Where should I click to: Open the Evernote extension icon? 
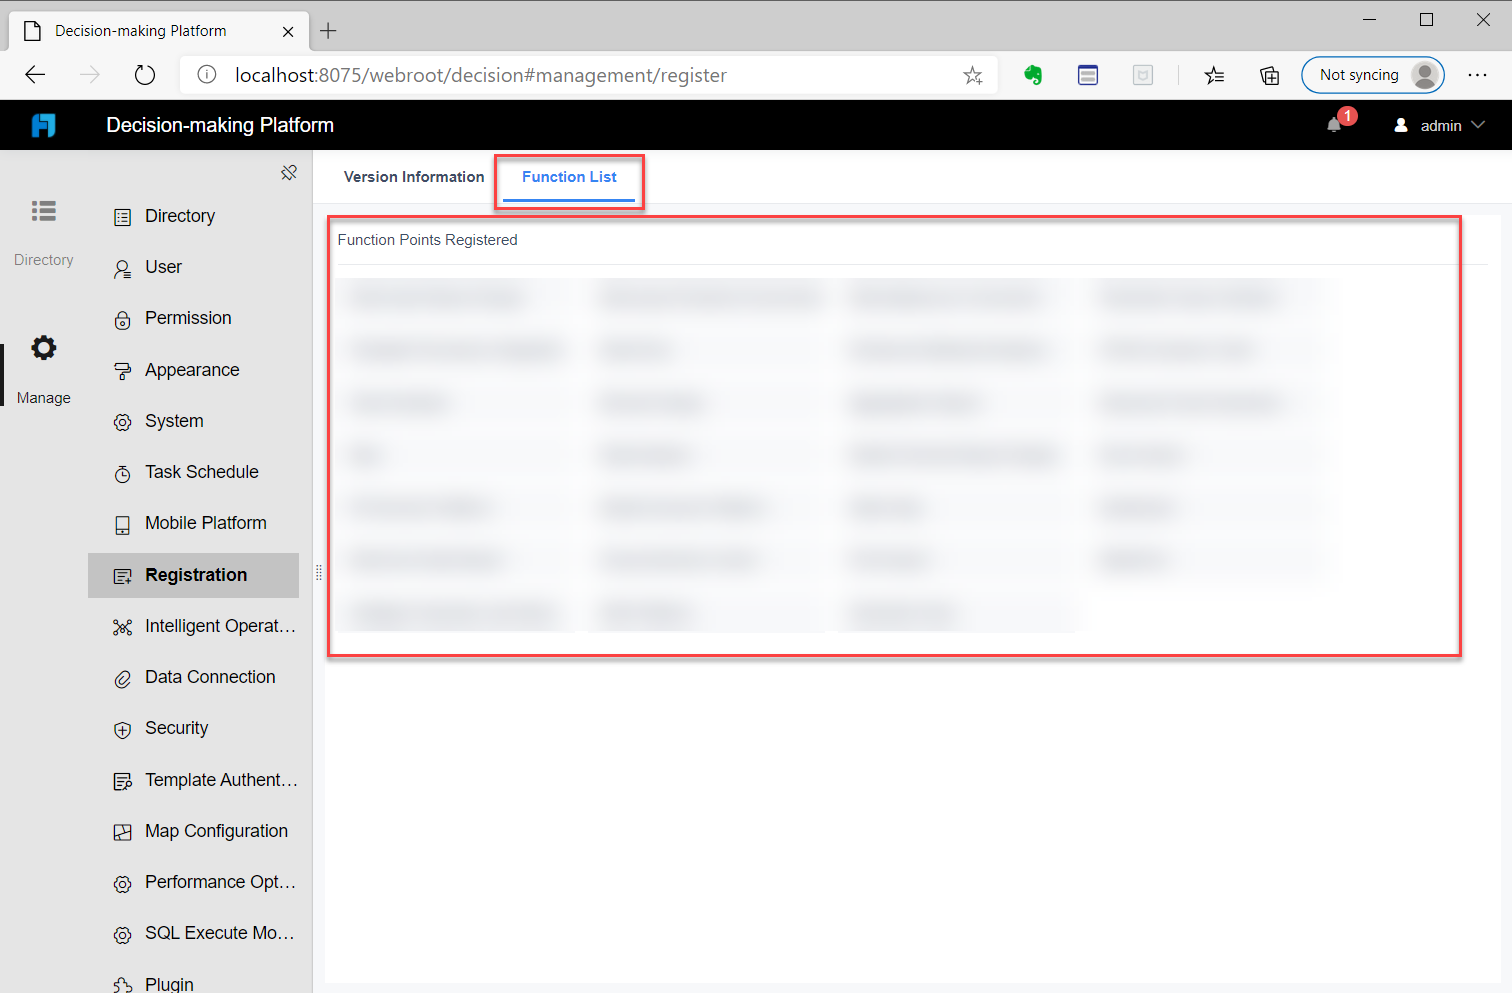click(1033, 75)
